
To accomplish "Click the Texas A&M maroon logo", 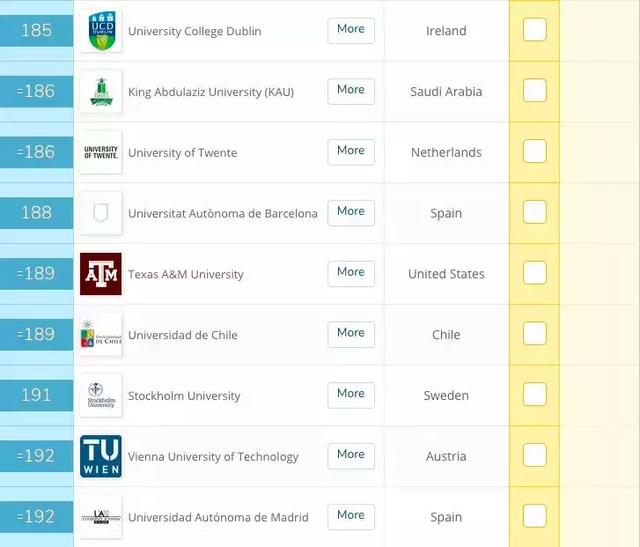I will (101, 274).
